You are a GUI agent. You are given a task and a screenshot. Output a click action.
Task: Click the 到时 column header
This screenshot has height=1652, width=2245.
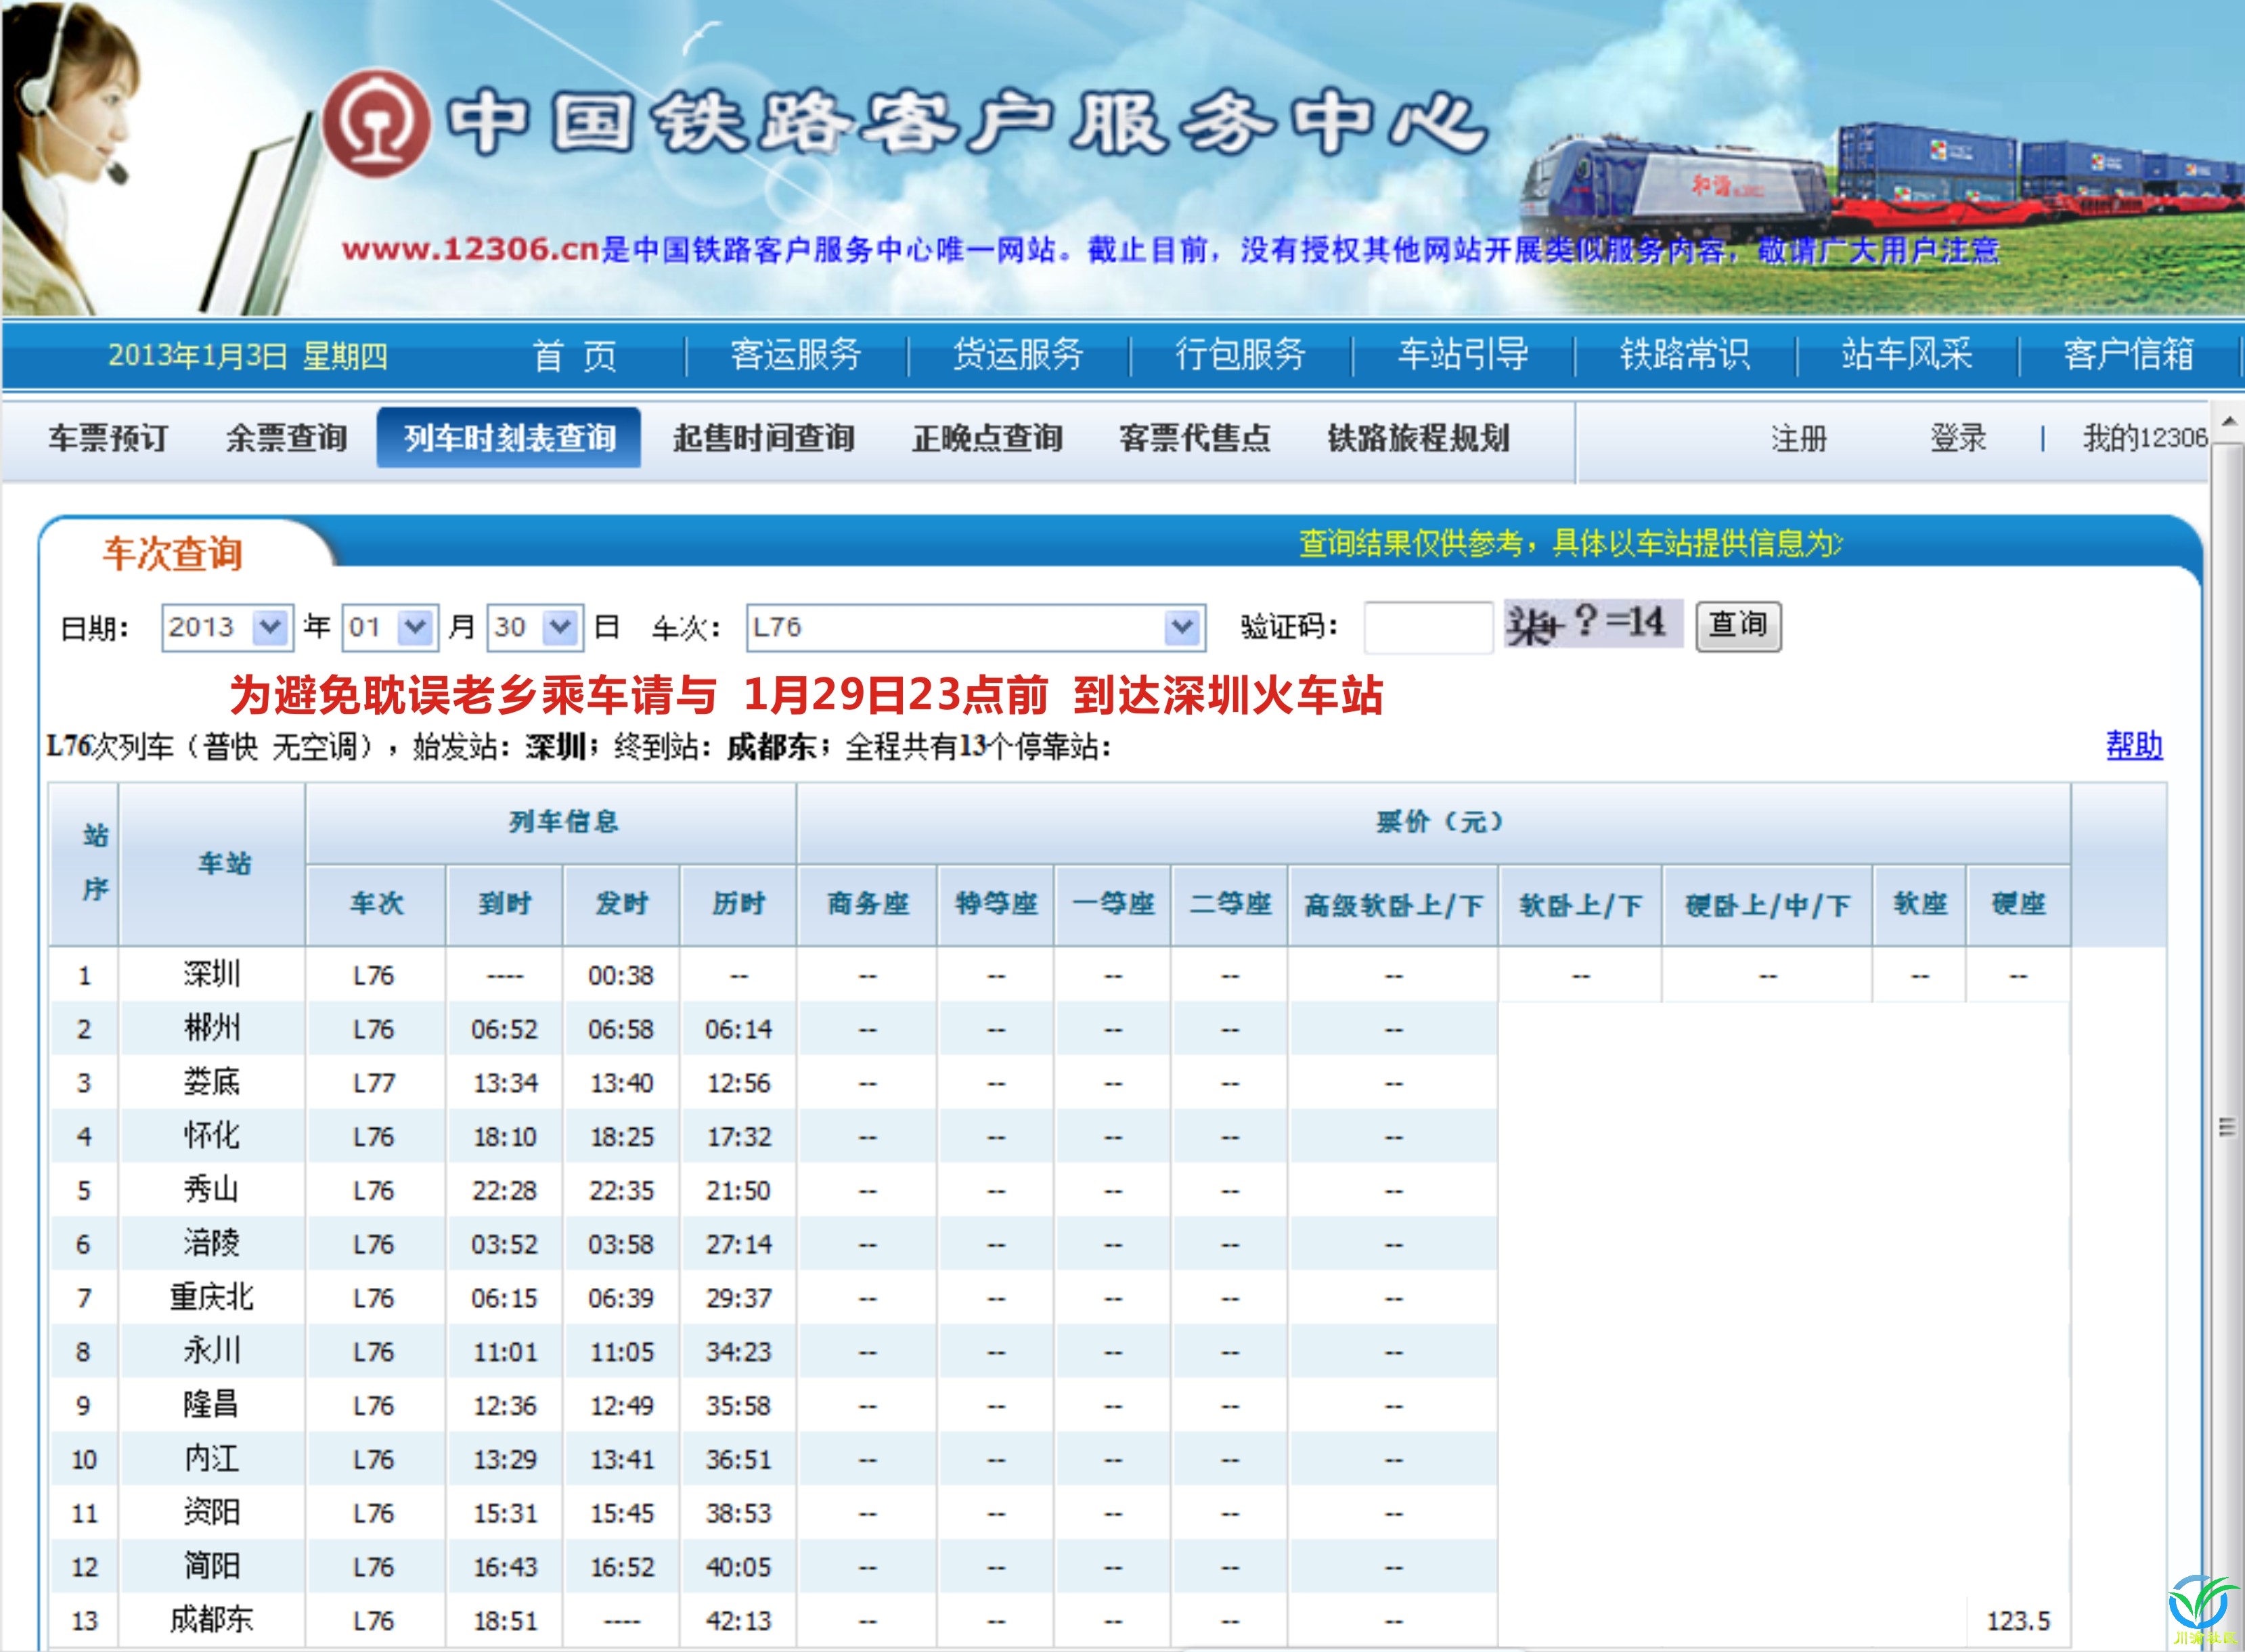(505, 904)
